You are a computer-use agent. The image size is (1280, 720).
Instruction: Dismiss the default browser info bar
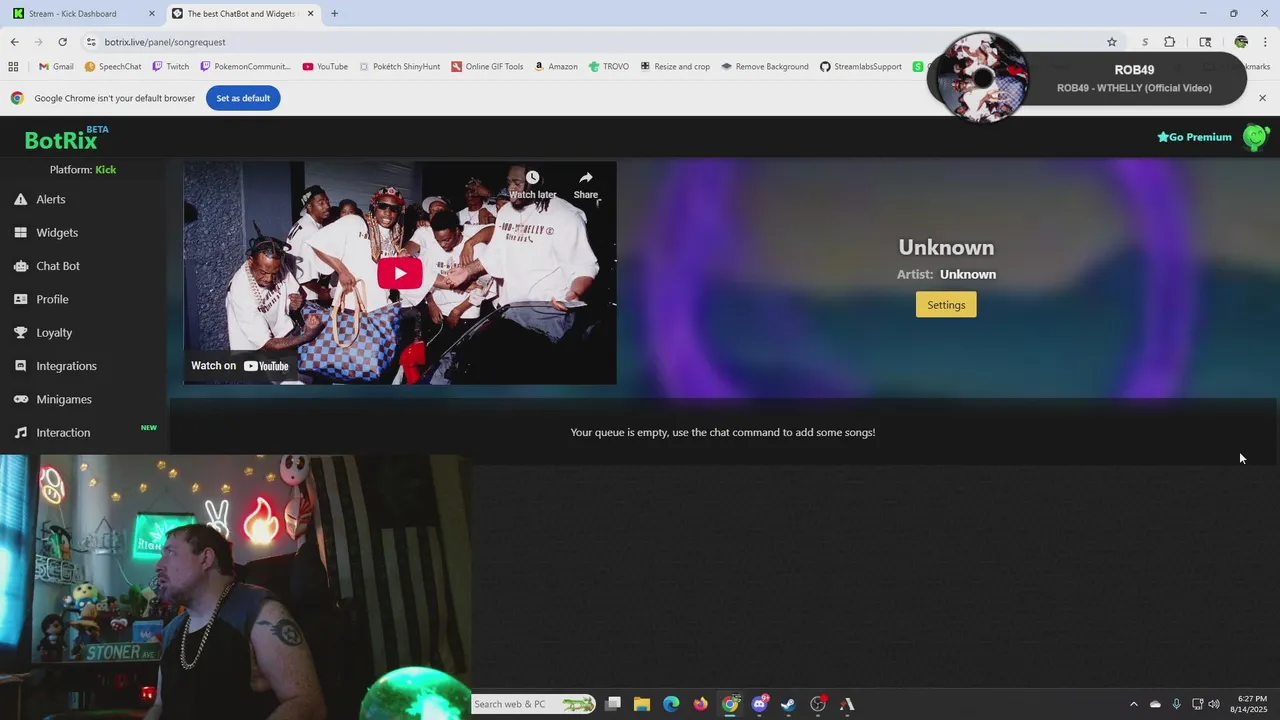tap(1262, 98)
